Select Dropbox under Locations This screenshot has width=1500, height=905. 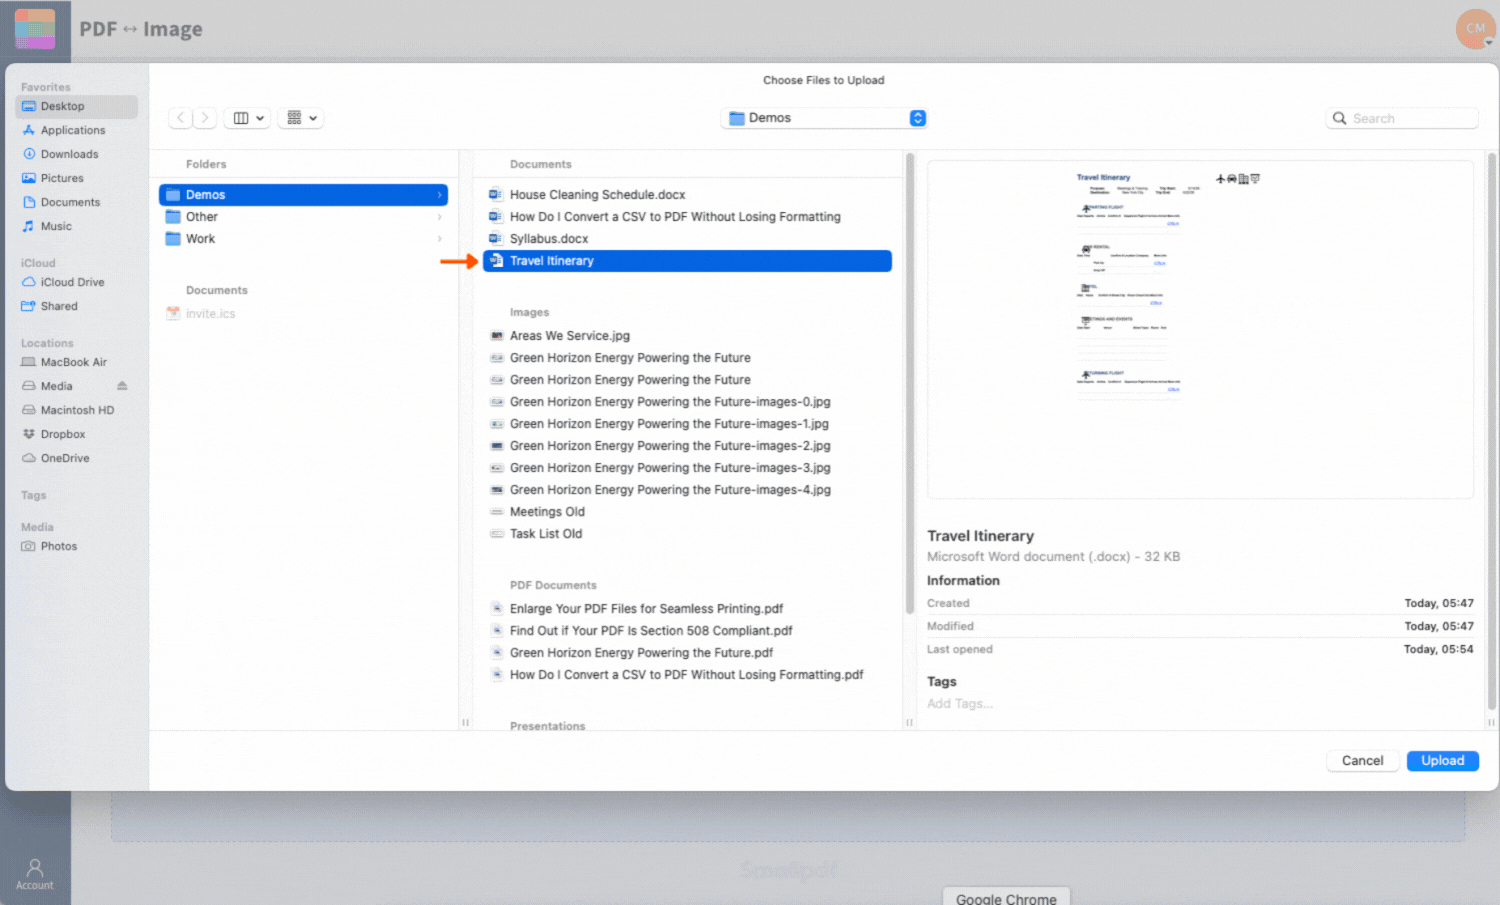(x=64, y=433)
